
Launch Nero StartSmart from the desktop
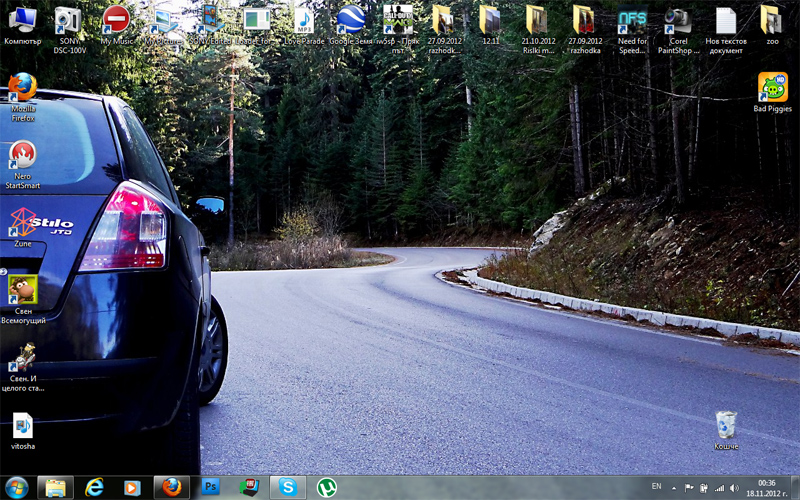(x=22, y=155)
